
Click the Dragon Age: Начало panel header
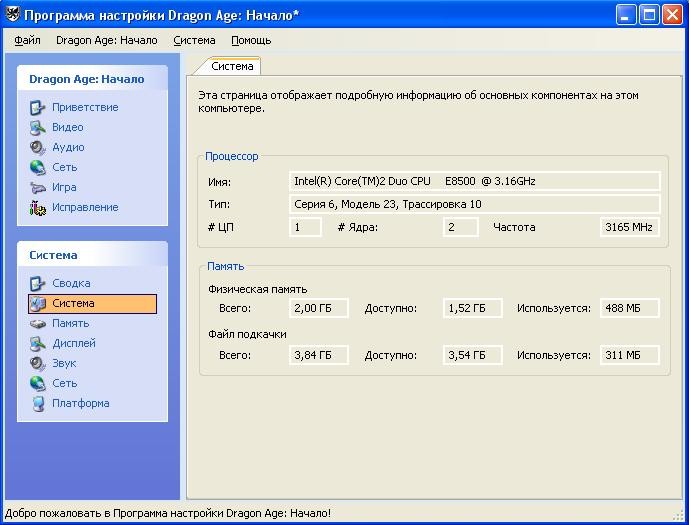click(92, 79)
